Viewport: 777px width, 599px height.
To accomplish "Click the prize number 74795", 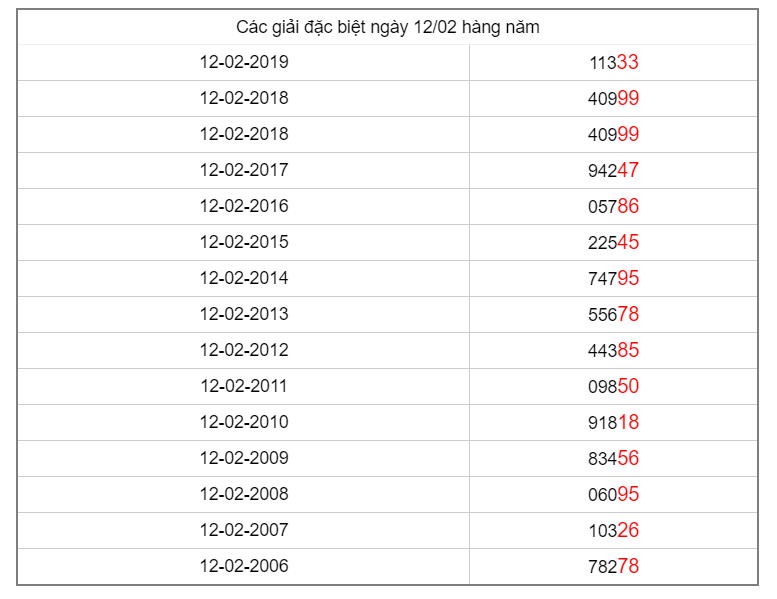I will 613,278.
